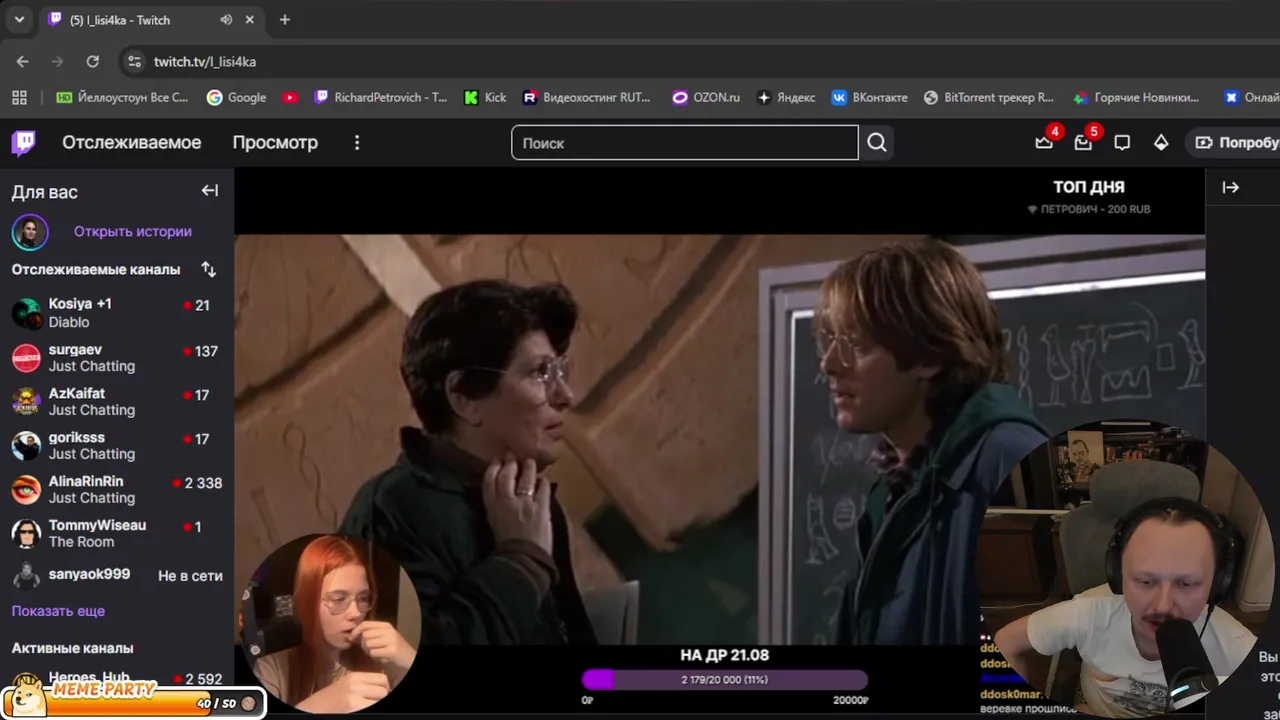Click Показать еще under followed channels
1280x720 pixels.
coord(58,611)
